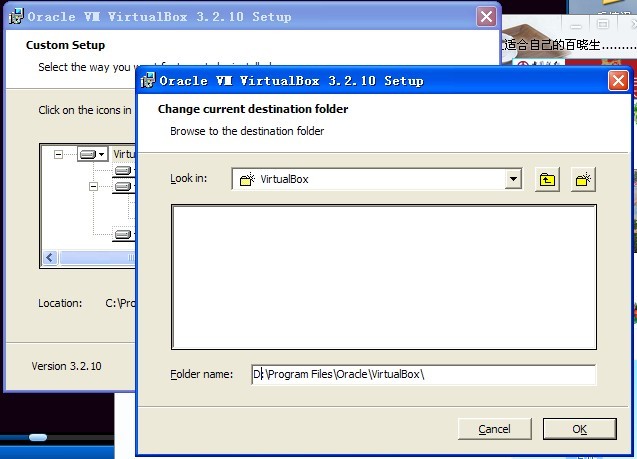Click the Up One Level folder icon

pos(547,179)
